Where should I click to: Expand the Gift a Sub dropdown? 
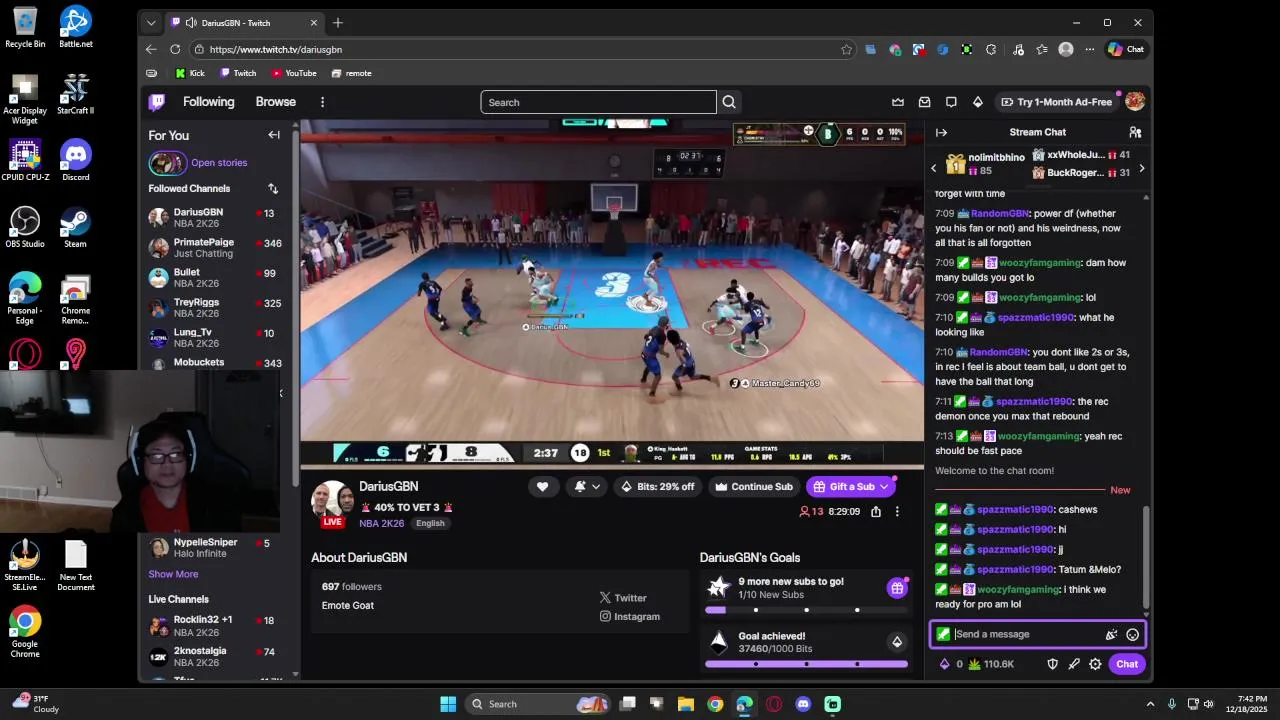tap(884, 487)
